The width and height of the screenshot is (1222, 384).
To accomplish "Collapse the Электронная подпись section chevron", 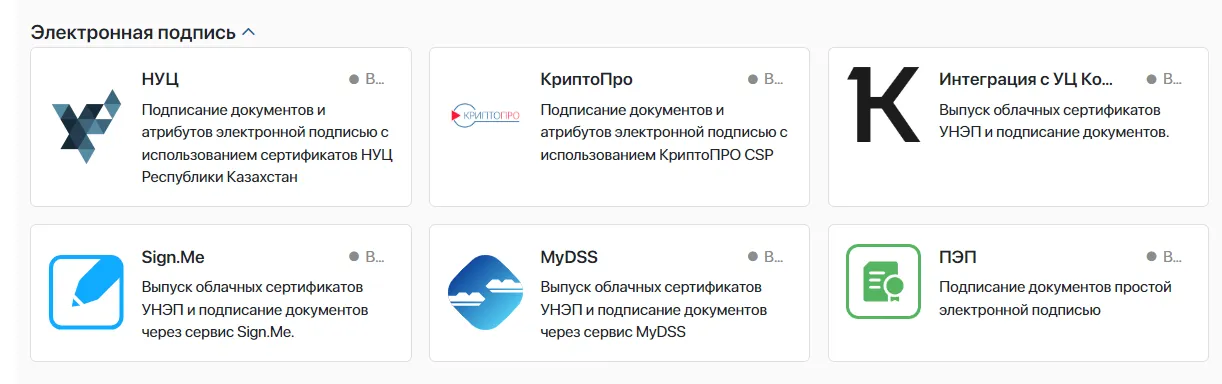I will pos(249,32).
